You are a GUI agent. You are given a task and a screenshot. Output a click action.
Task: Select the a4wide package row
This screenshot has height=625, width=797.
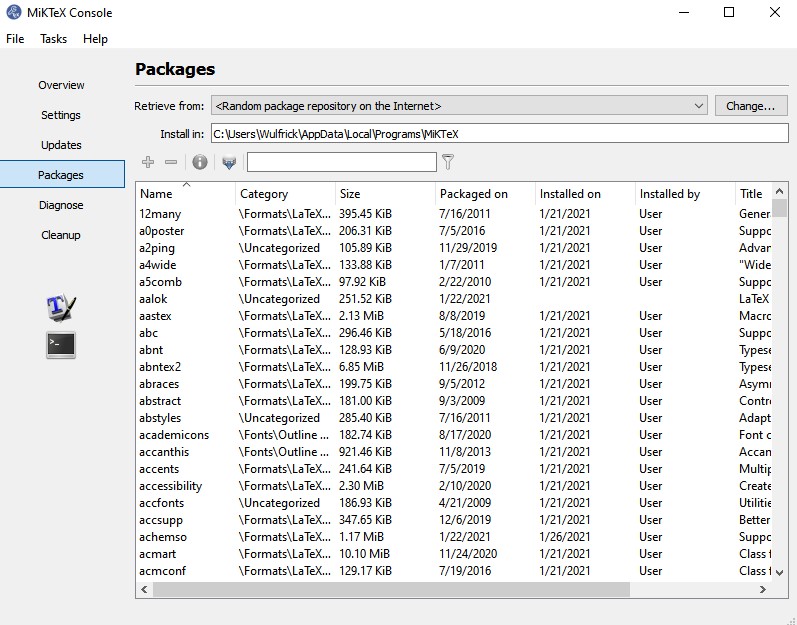click(x=453, y=265)
